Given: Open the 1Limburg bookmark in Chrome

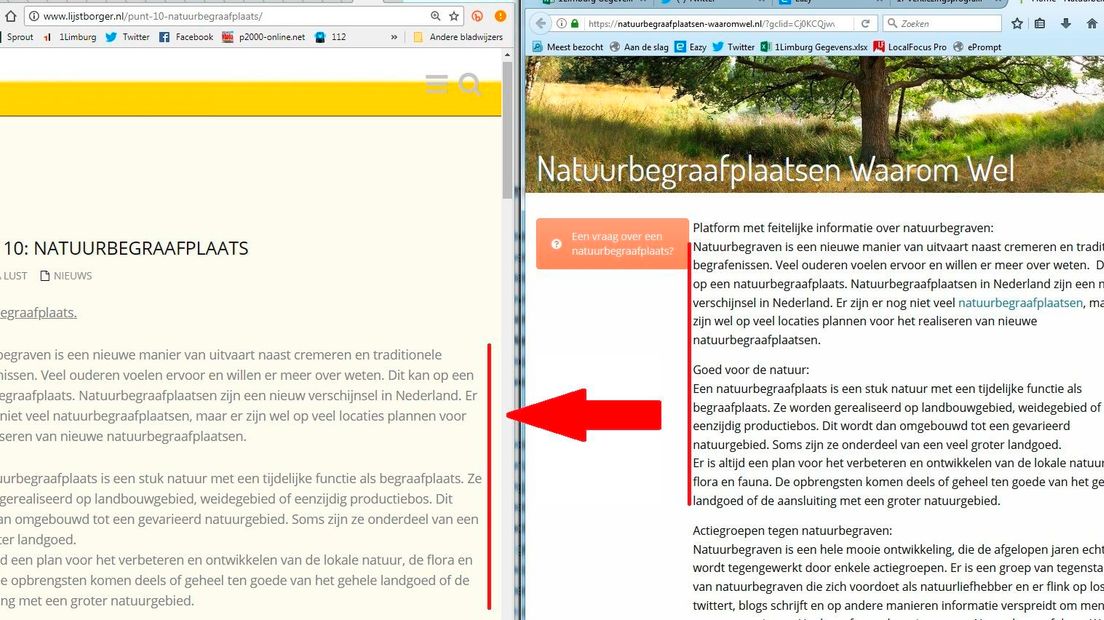Looking at the screenshot, I should [70, 37].
